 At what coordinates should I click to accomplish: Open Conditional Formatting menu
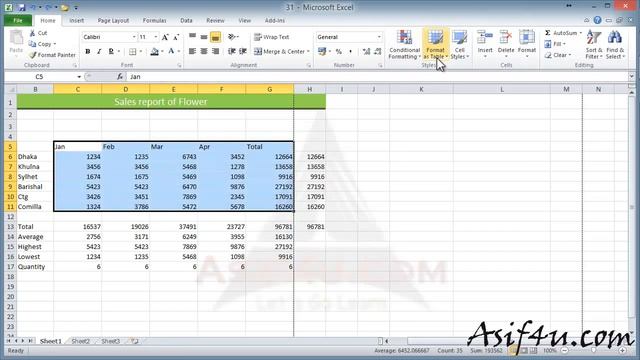click(x=404, y=44)
